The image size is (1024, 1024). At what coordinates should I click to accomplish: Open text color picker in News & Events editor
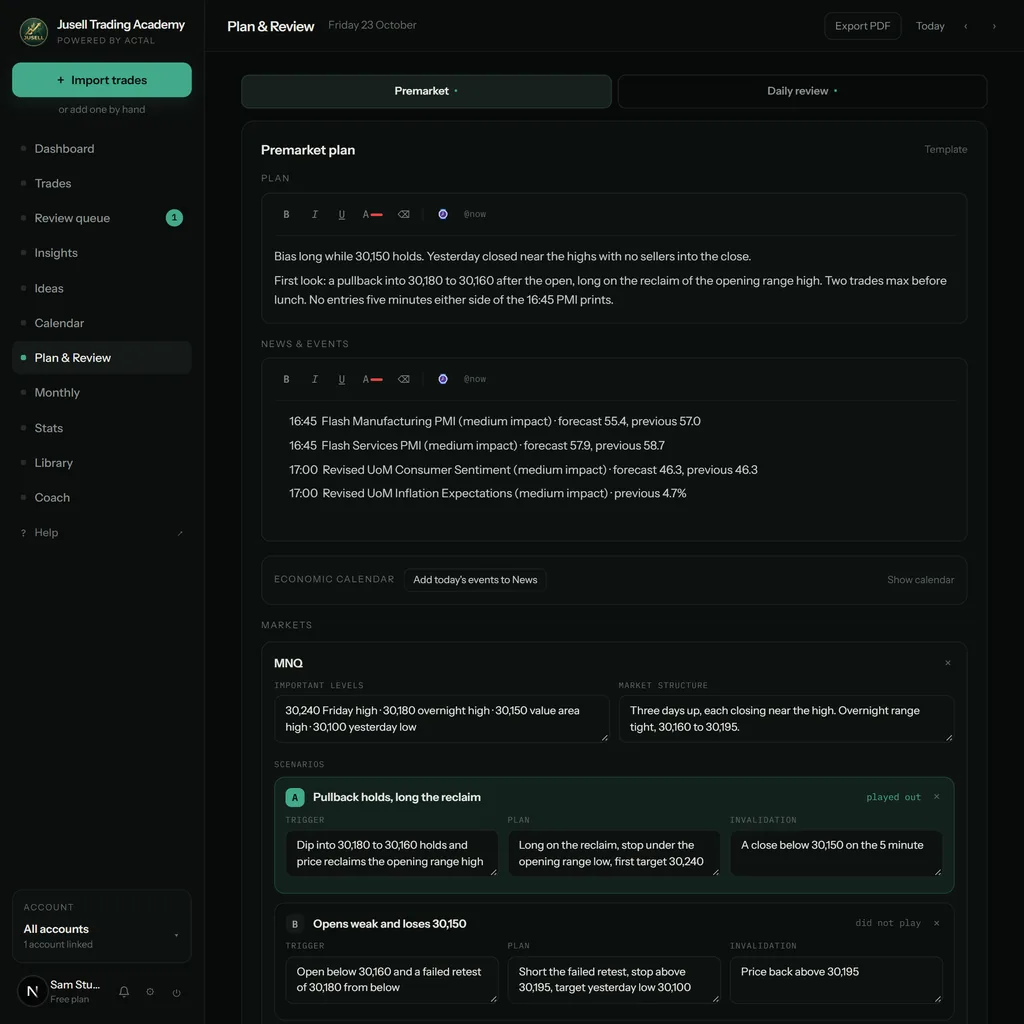(x=372, y=379)
